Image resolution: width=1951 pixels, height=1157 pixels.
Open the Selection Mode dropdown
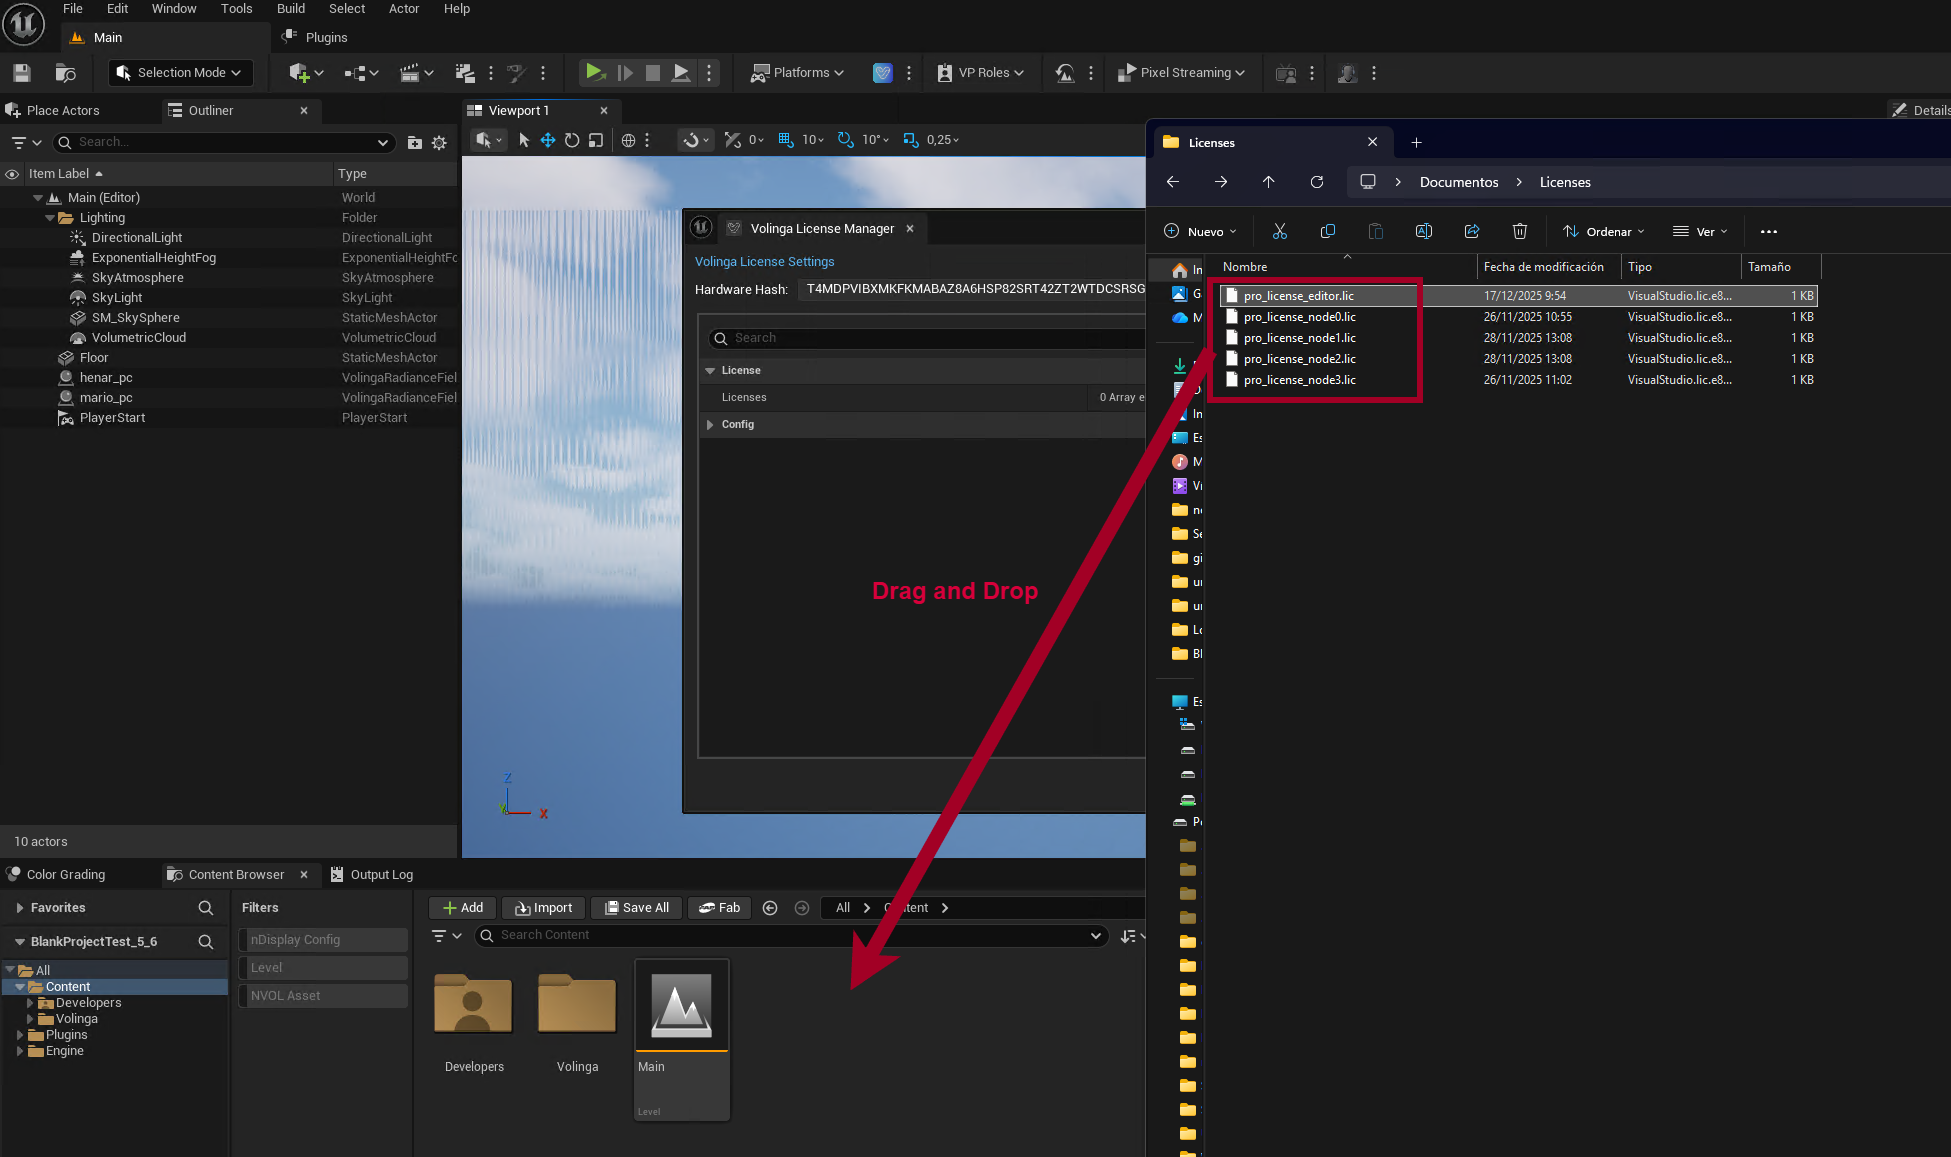pyautogui.click(x=181, y=73)
